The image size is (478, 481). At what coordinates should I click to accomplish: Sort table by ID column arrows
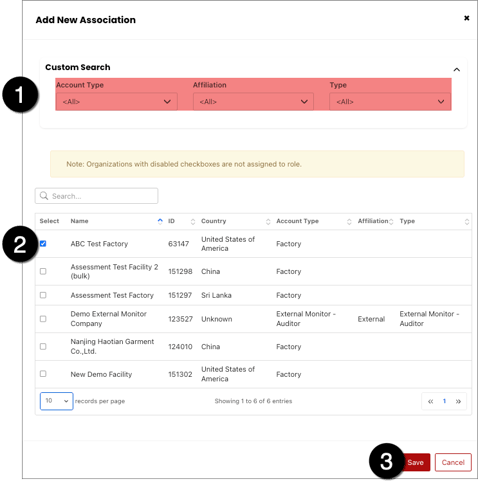pyautogui.click(x=193, y=221)
